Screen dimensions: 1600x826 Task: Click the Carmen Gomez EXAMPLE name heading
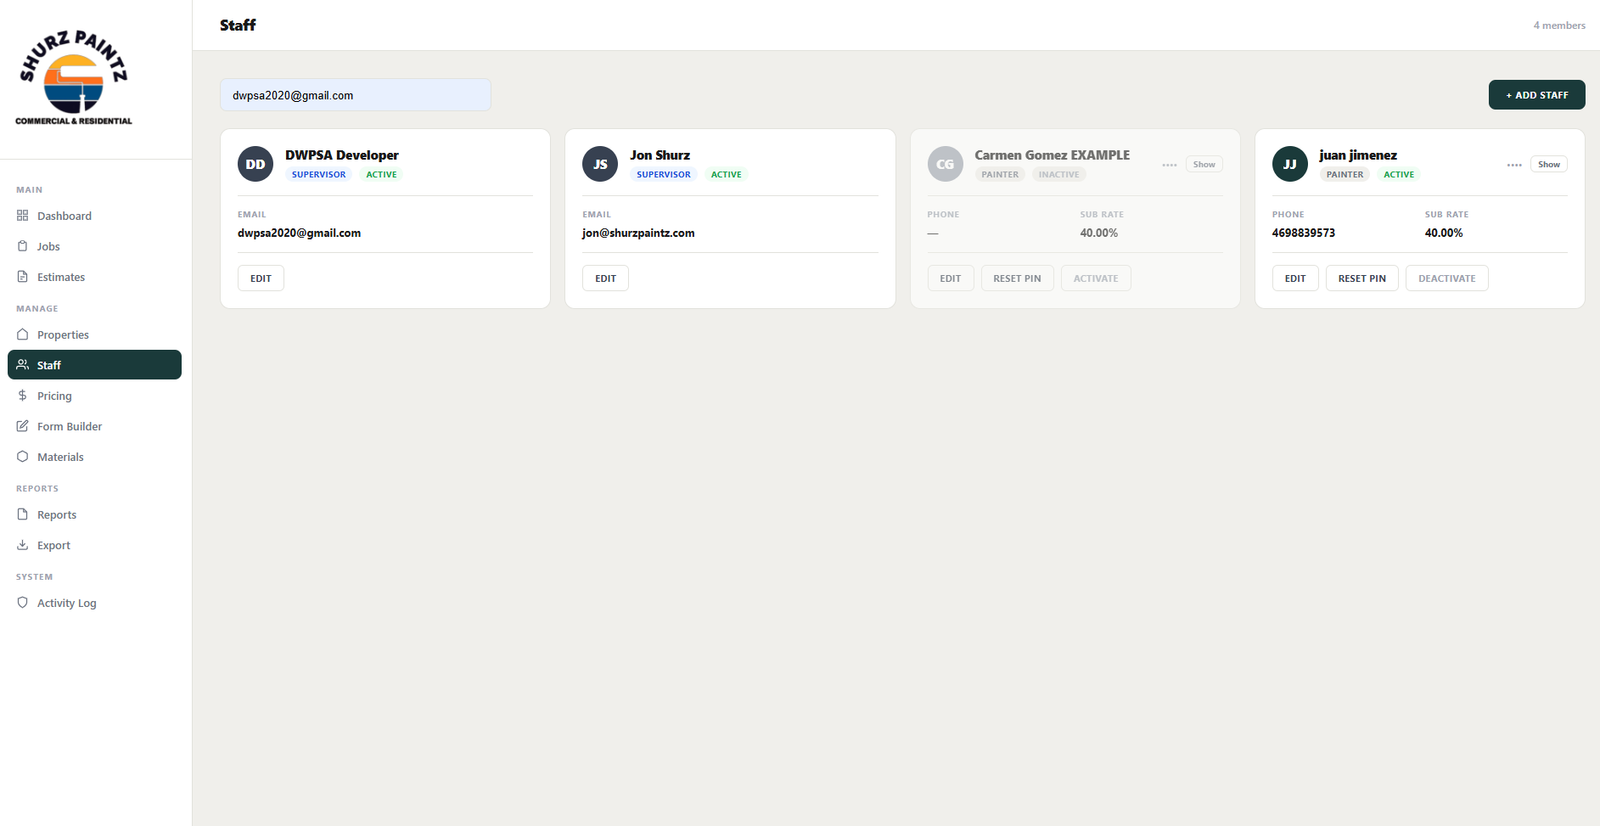click(1052, 155)
